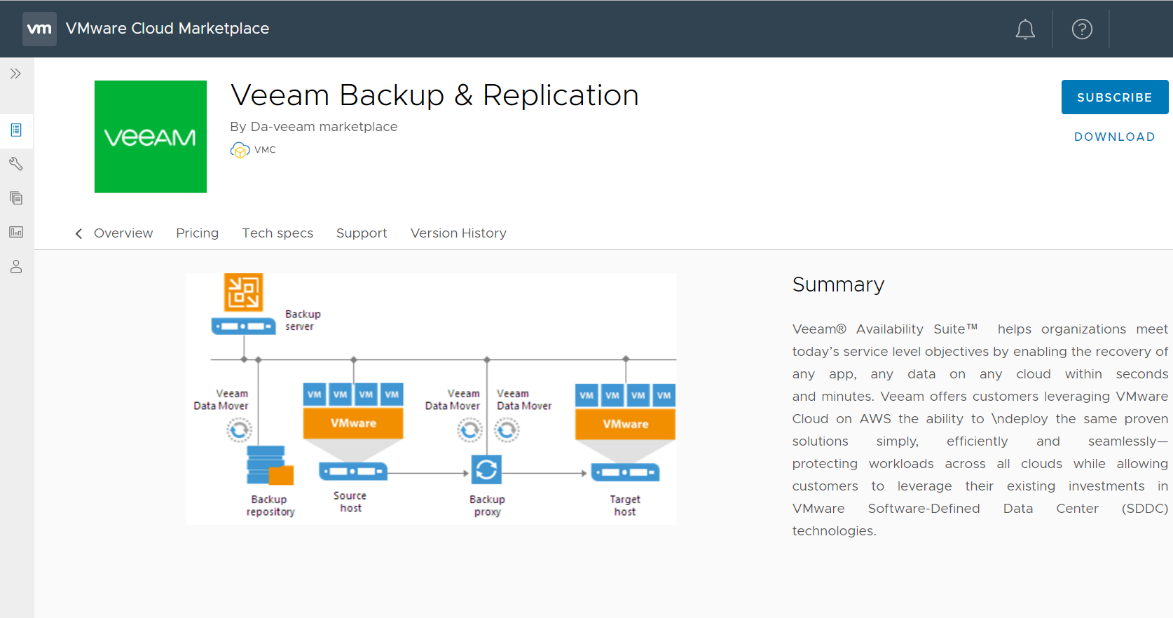Switch to the Pricing tab
1173x618 pixels.
click(197, 233)
